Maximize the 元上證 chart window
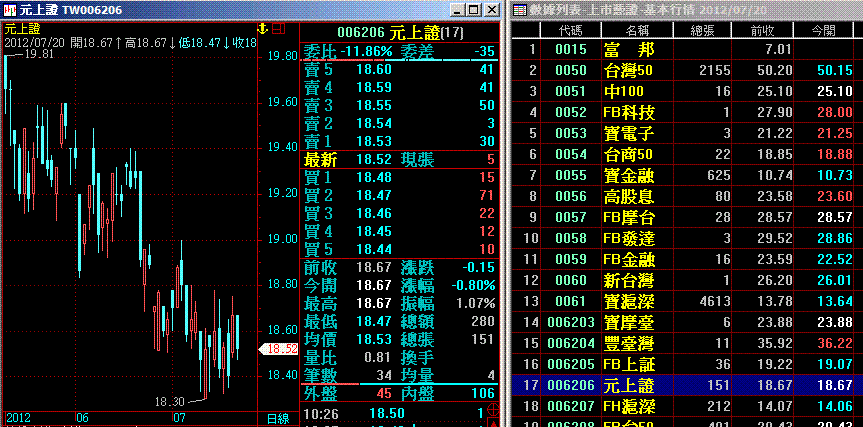This screenshot has height=427, width=863. click(x=473, y=9)
